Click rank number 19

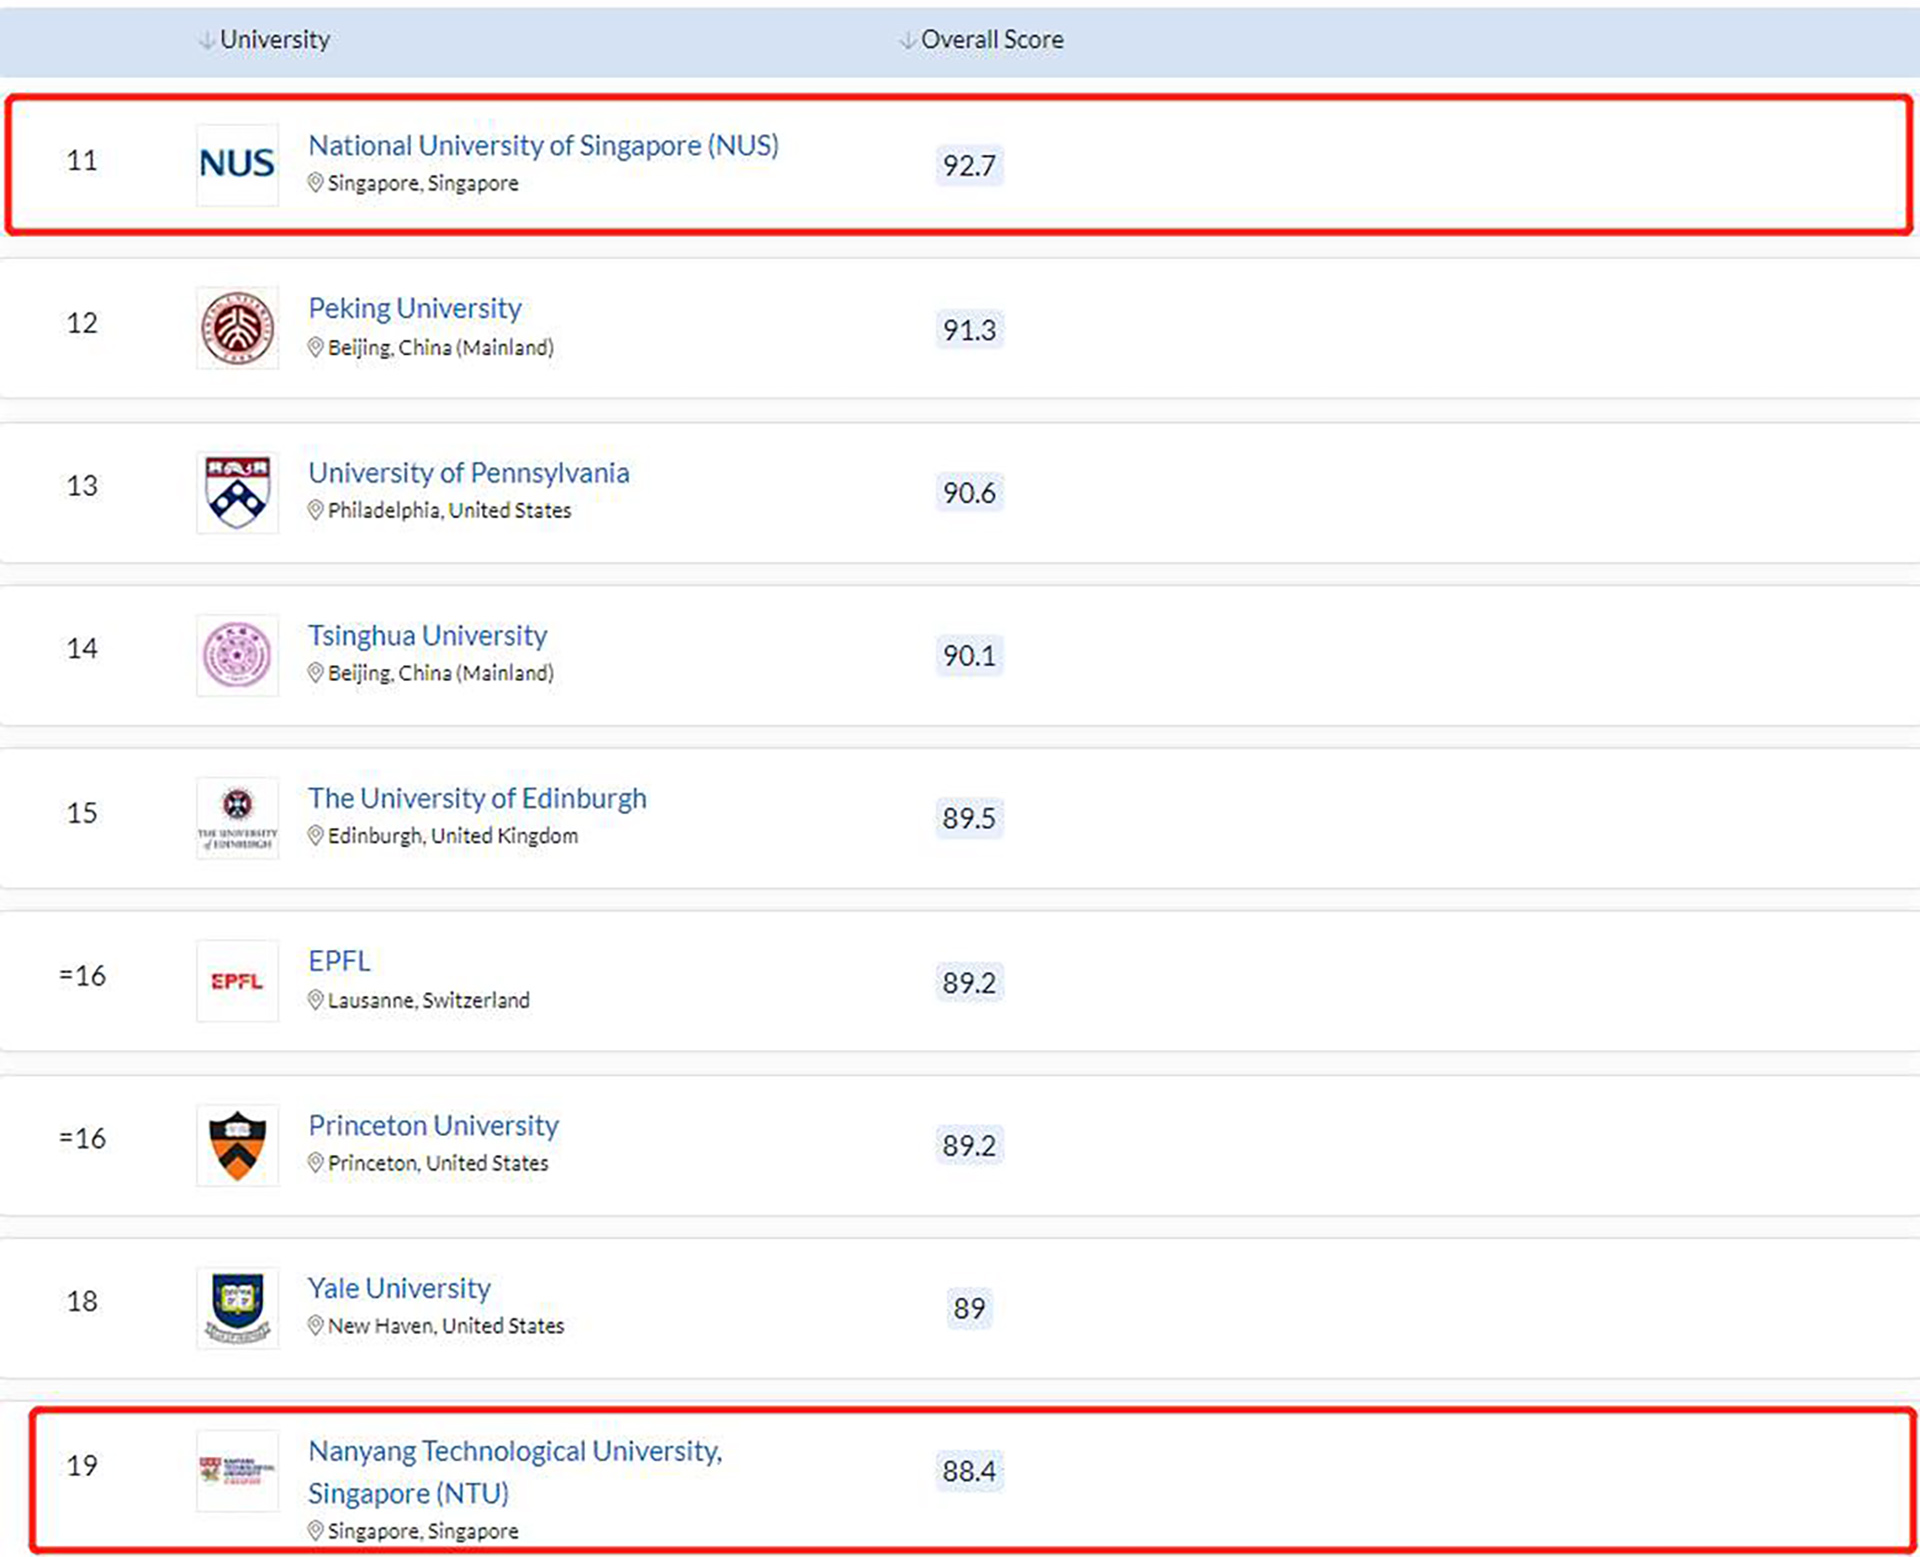[82, 1466]
